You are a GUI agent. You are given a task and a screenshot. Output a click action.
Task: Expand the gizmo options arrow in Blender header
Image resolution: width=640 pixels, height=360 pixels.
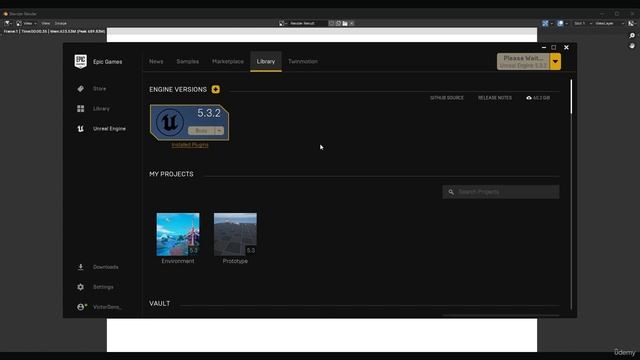(x=551, y=23)
